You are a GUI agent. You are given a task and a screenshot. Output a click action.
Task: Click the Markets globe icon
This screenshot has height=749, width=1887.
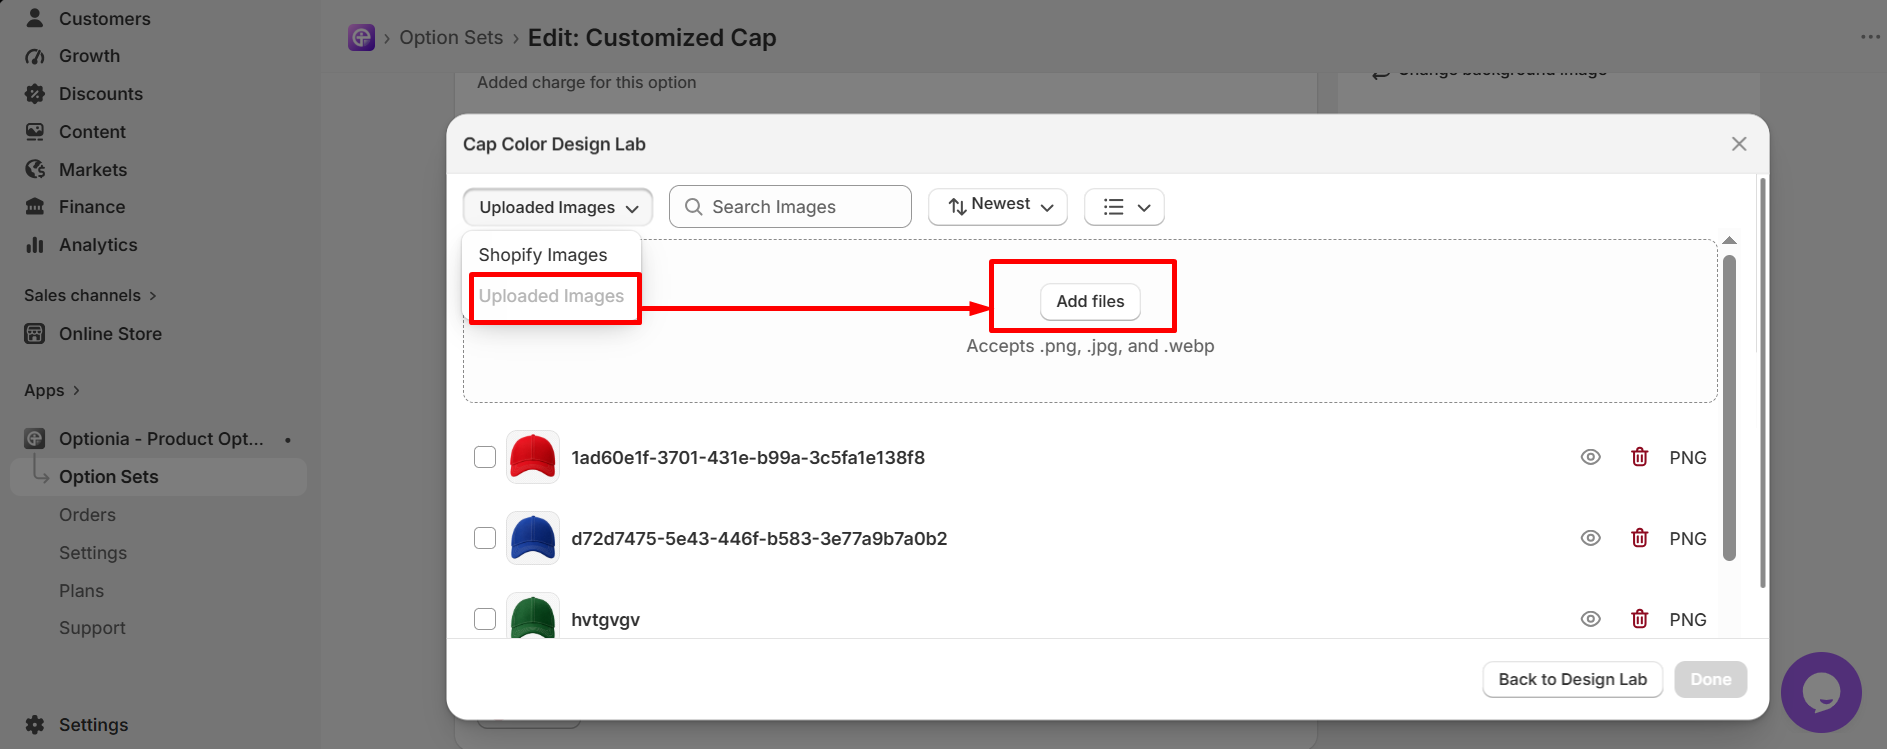(x=35, y=170)
